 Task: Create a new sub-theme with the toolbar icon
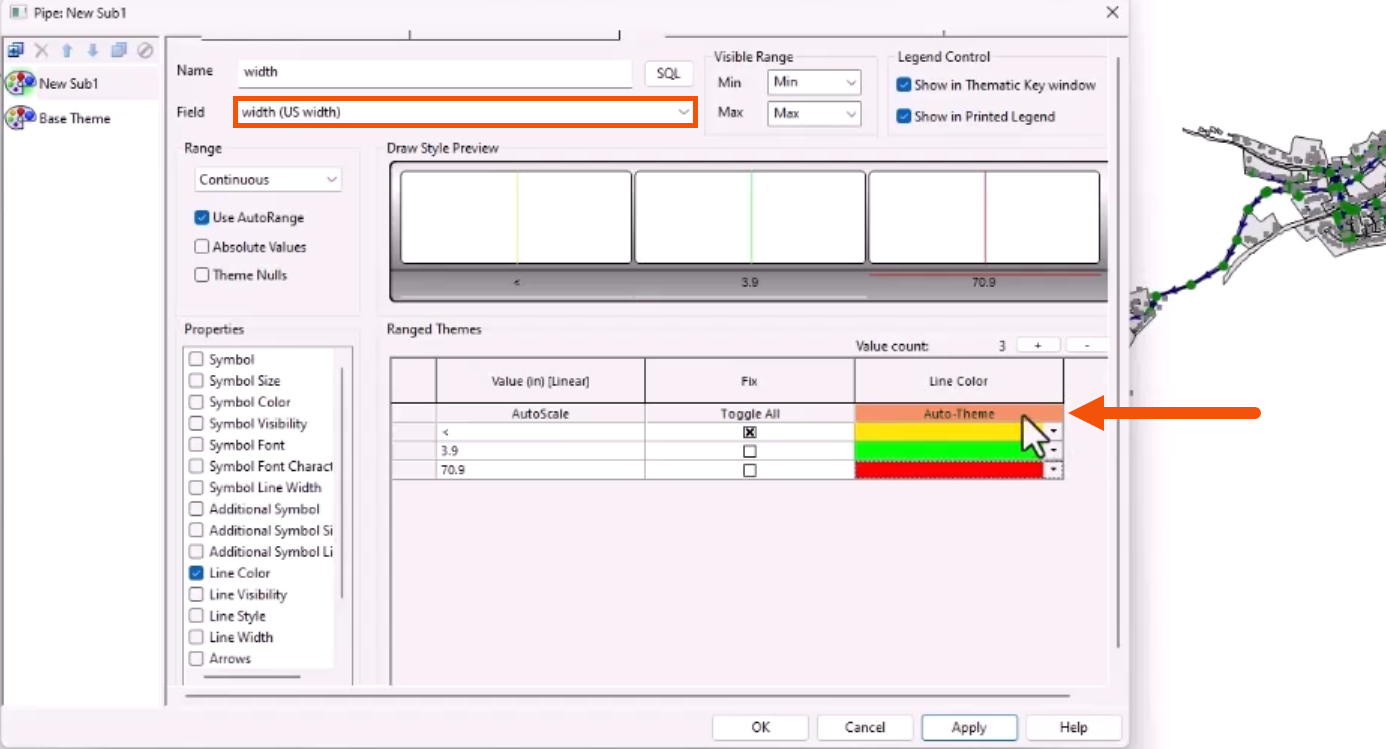coord(15,49)
